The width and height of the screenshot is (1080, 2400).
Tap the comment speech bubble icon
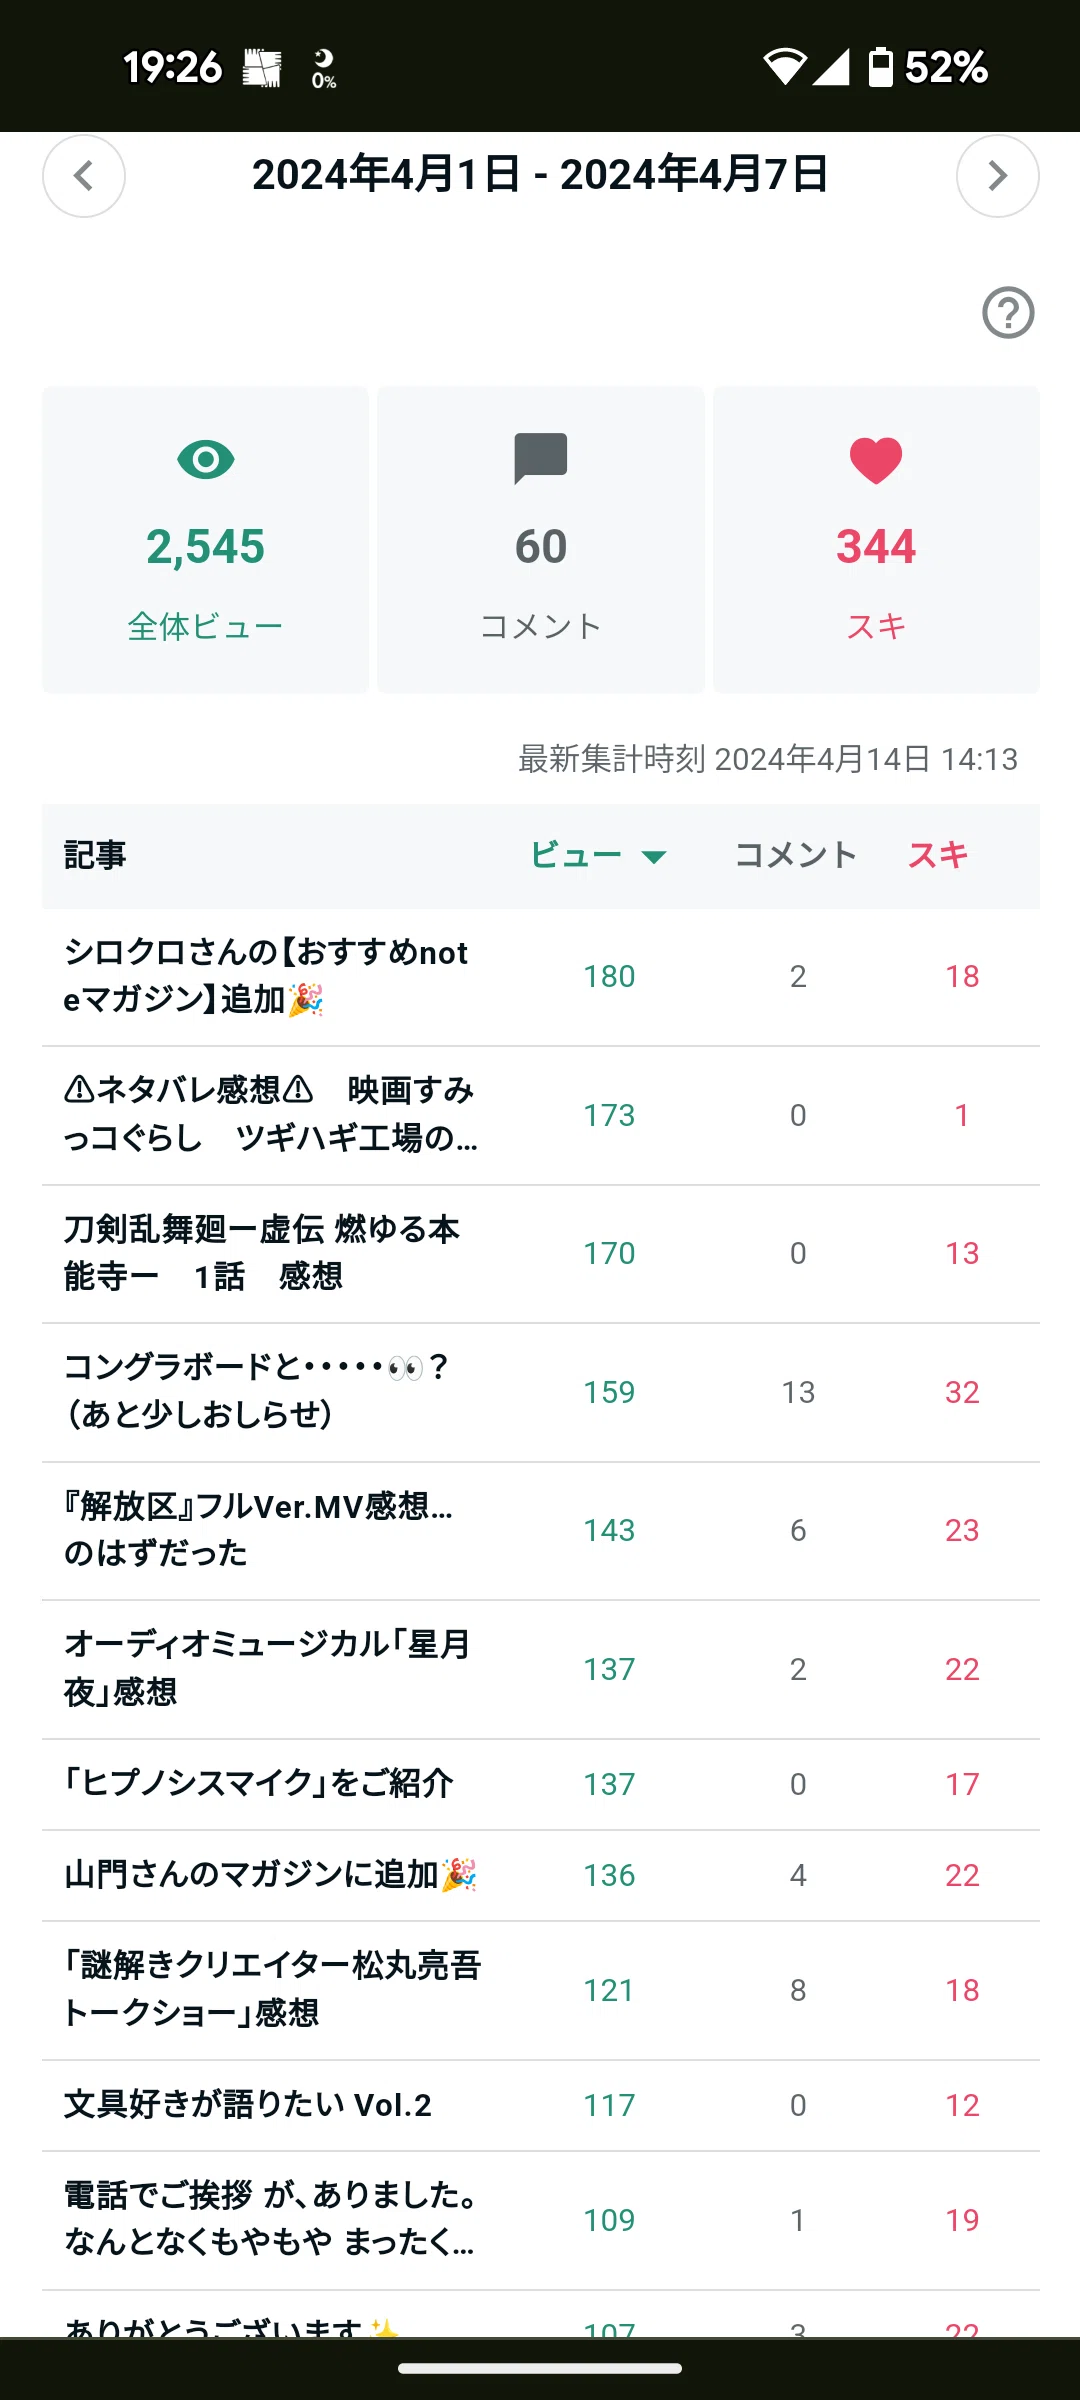point(541,459)
